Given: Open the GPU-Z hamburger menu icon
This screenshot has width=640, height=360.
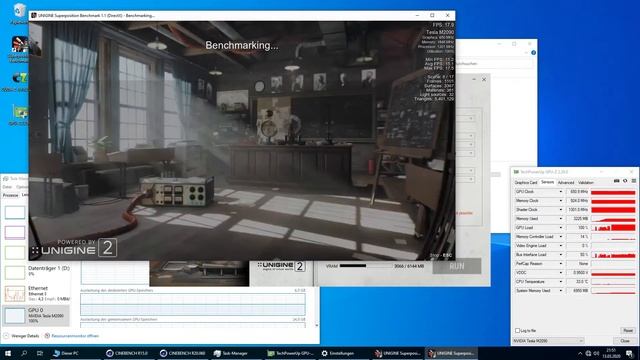Looking at the screenshot, I should (633, 181).
